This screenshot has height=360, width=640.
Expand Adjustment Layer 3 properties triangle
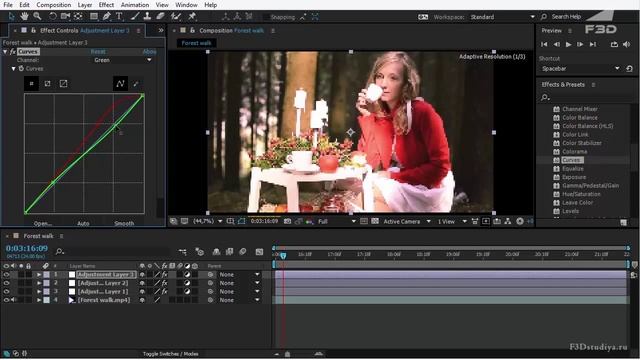[x=39, y=275]
